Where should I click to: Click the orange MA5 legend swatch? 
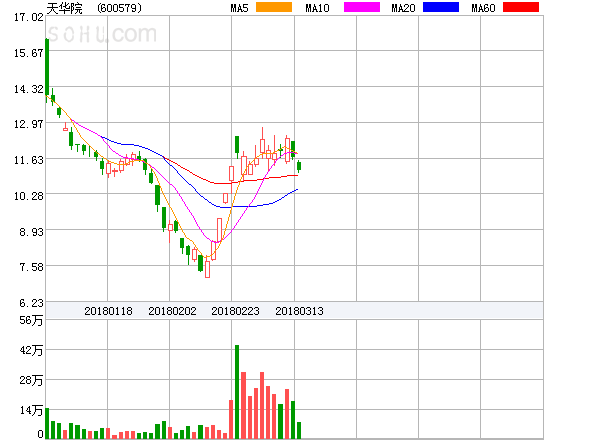(x=274, y=7)
